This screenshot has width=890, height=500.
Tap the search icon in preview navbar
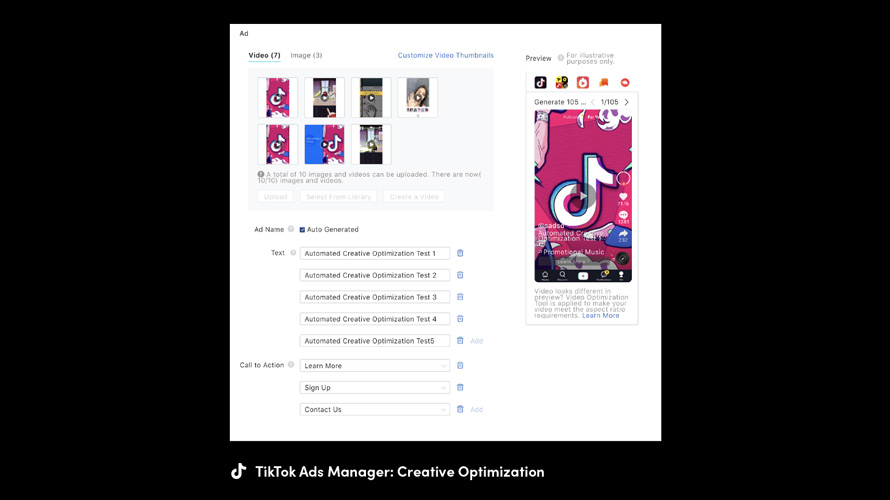coord(562,275)
